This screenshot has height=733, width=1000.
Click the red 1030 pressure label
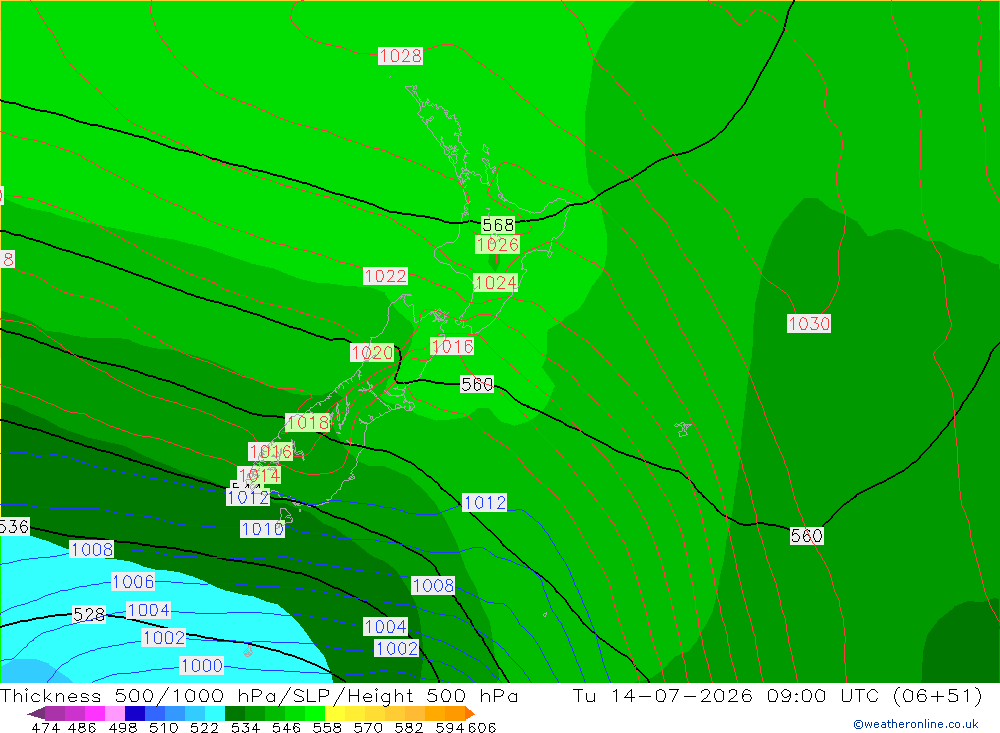[809, 323]
